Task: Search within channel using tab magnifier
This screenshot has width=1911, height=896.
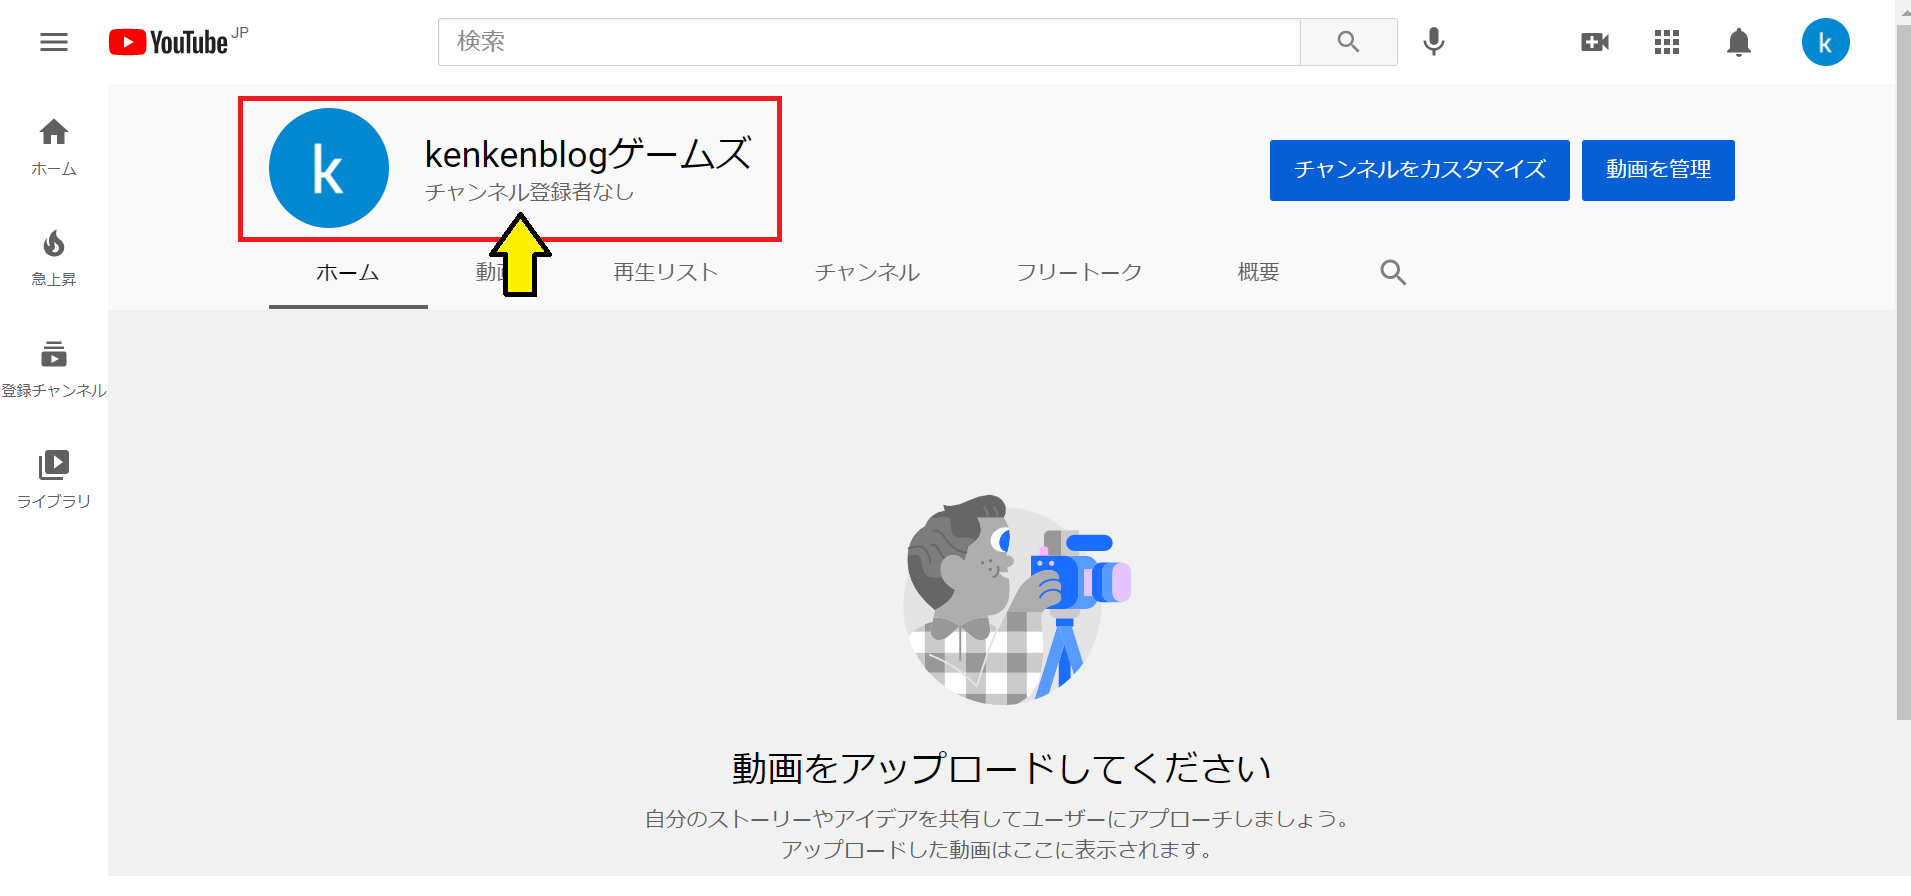Action: [x=1393, y=272]
